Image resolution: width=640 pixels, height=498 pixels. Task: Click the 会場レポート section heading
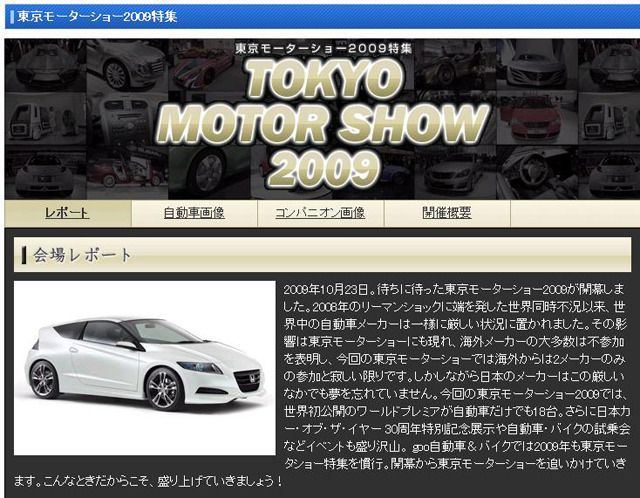coord(83,255)
